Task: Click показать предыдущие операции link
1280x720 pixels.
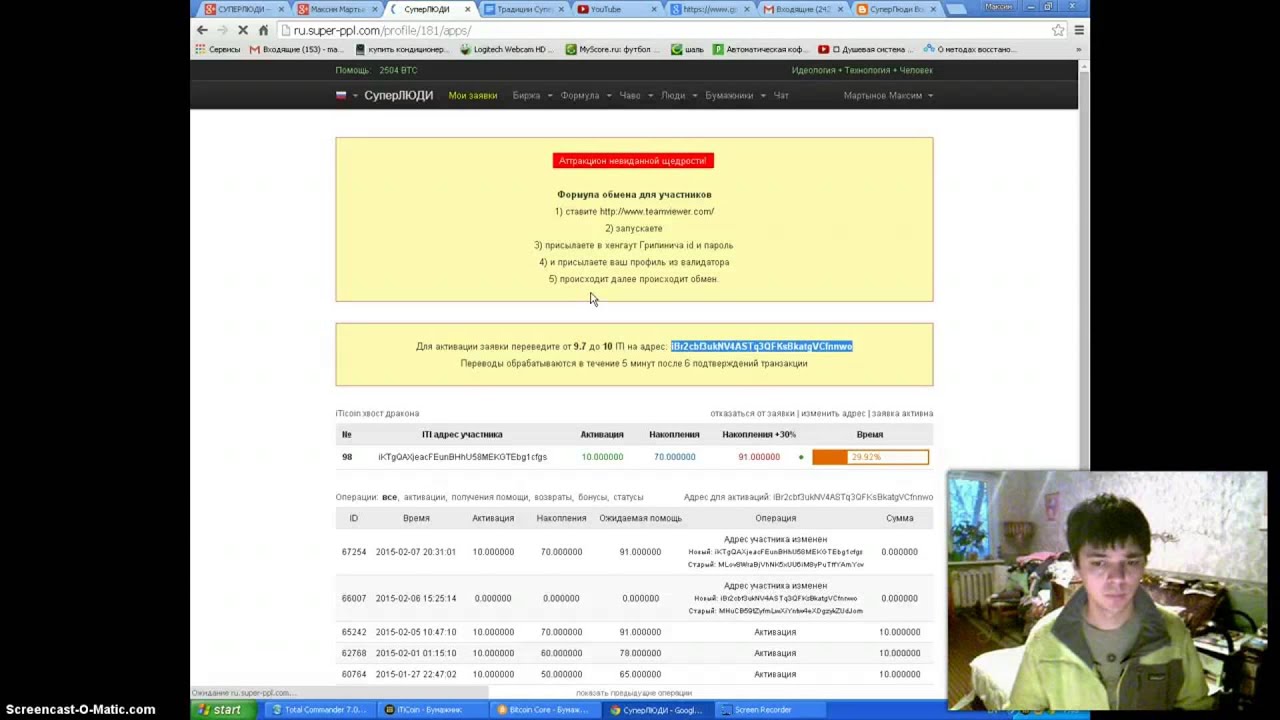Action: (634, 693)
